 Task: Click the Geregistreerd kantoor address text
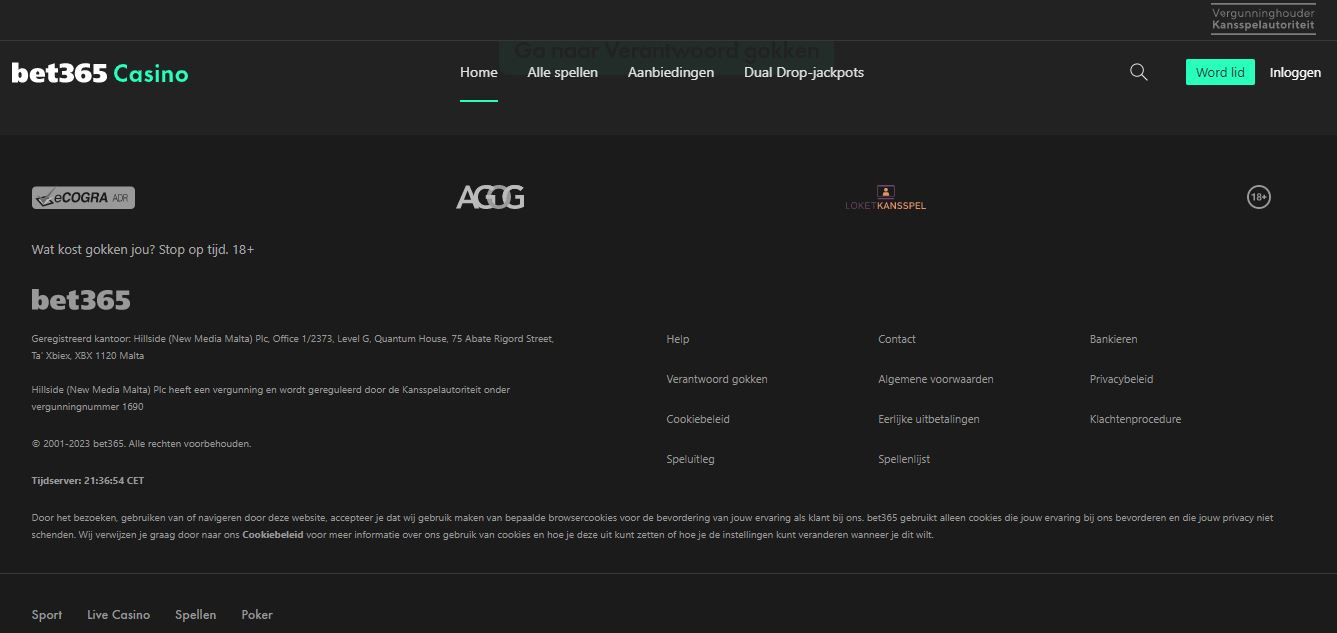point(293,347)
